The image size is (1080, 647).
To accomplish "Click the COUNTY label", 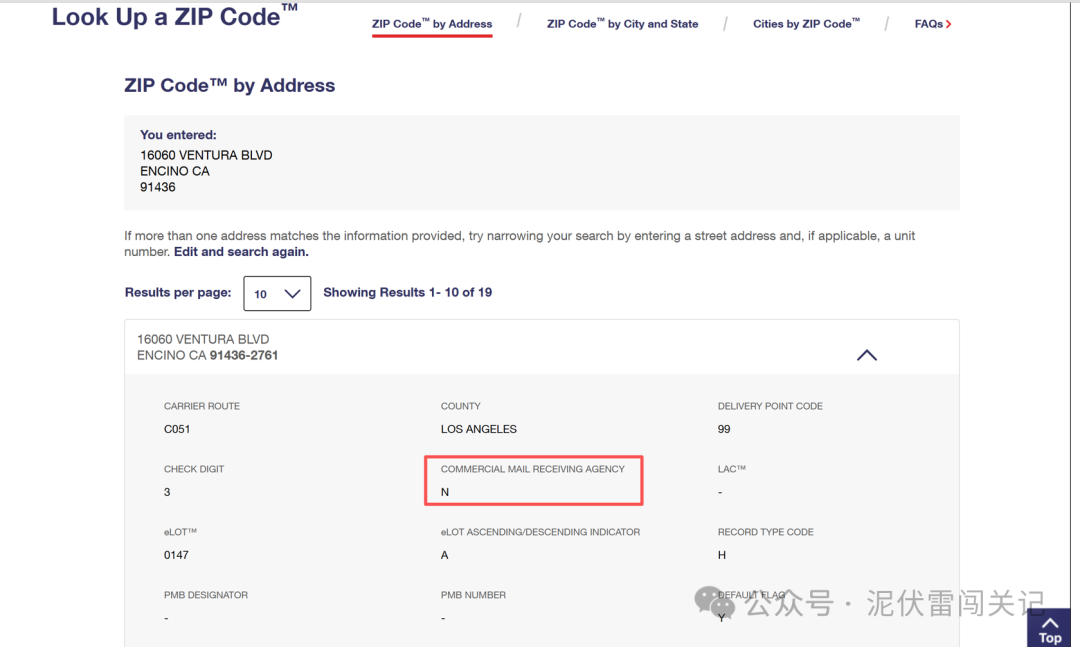I will (461, 406).
